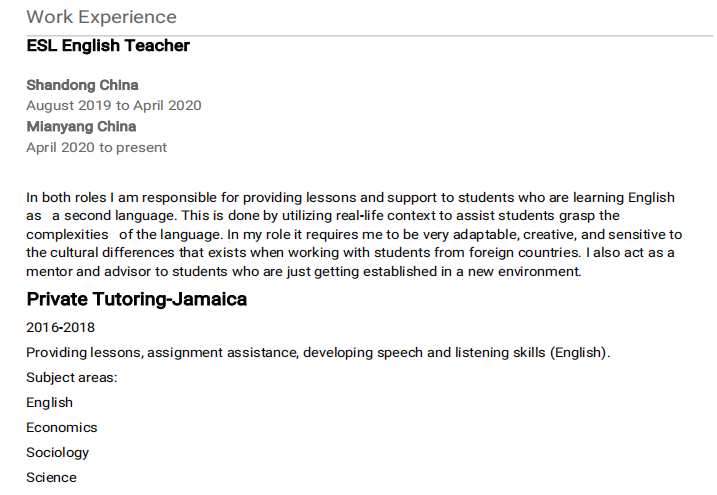Select the Shandong China location text

(x=82, y=85)
